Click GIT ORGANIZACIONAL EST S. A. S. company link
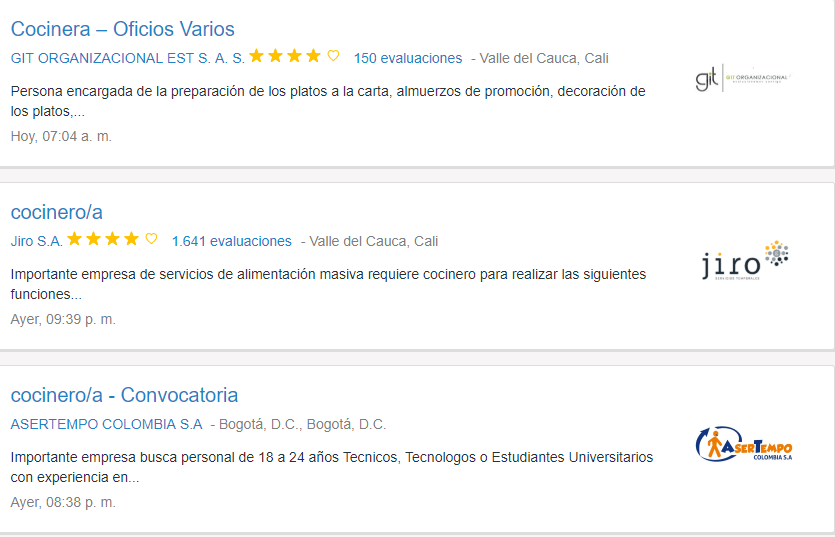Viewport: 835px width, 537px height. coord(127,58)
